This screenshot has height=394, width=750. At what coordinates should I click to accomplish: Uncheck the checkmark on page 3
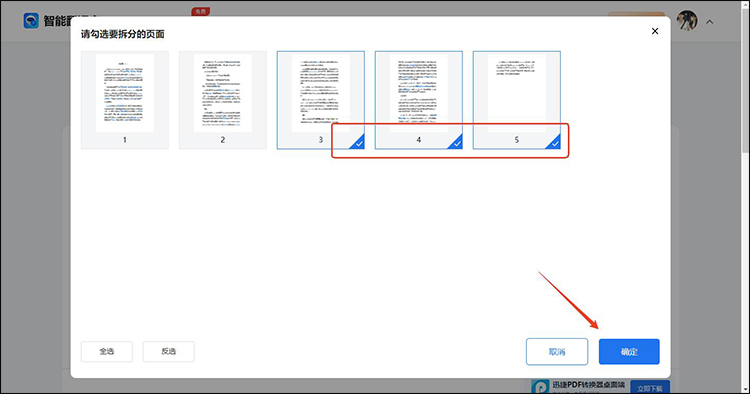point(358,142)
